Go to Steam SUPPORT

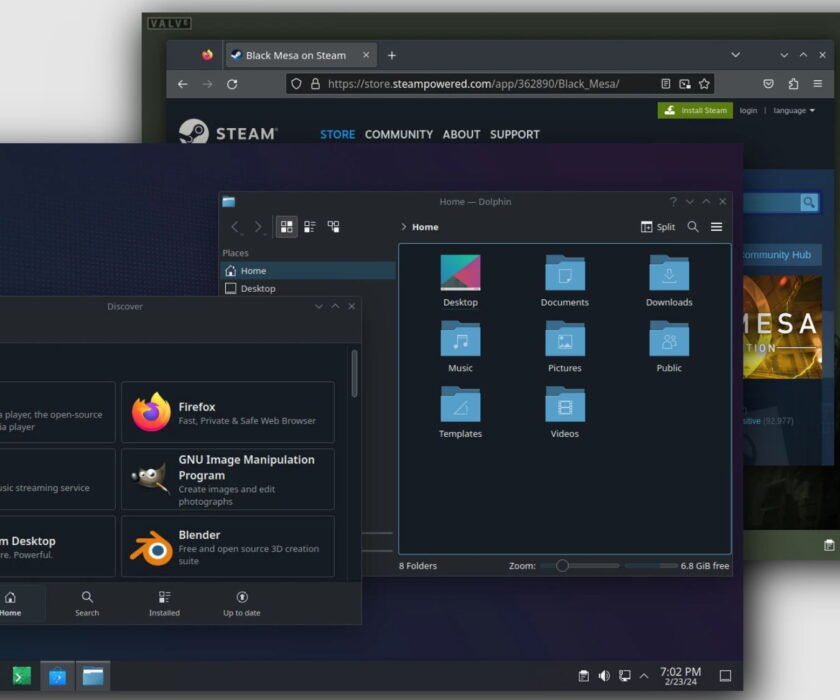pos(514,134)
